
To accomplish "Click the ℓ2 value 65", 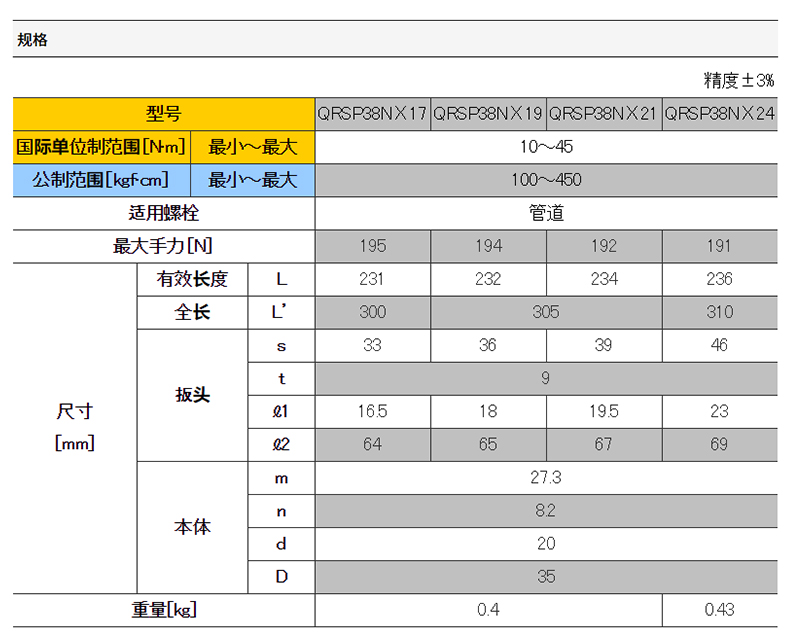I will 488,444.
